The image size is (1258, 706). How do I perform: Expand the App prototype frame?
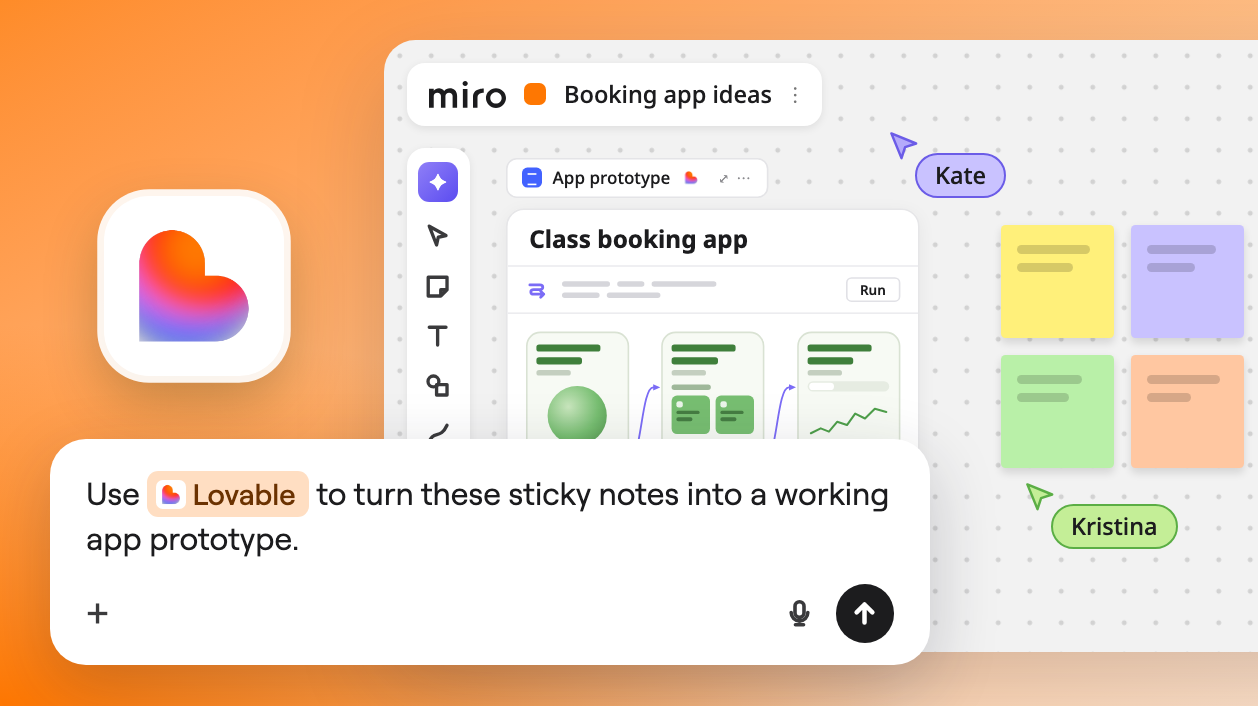pyautogui.click(x=723, y=178)
